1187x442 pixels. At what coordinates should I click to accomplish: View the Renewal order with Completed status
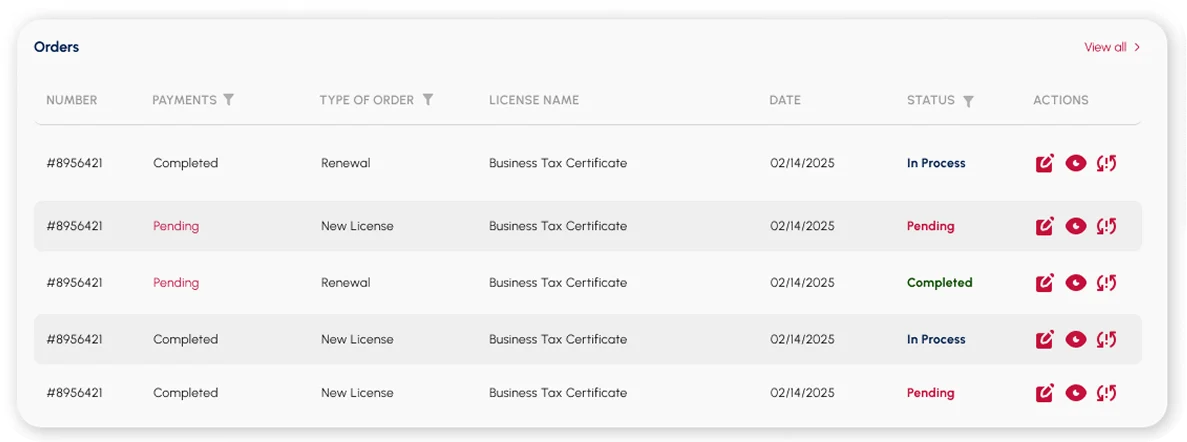(x=1076, y=283)
